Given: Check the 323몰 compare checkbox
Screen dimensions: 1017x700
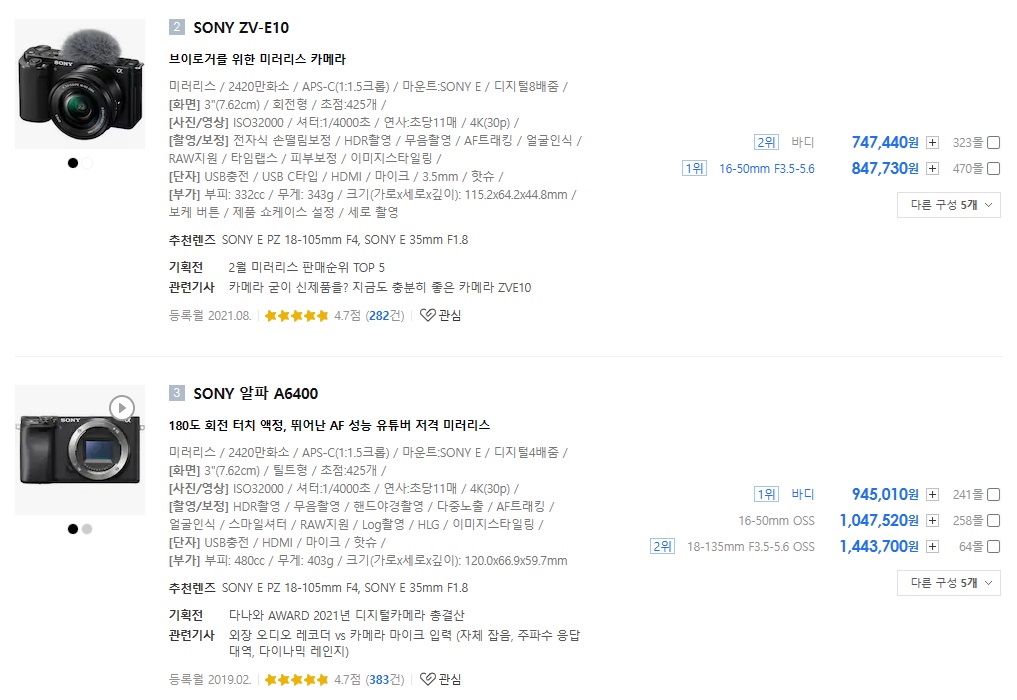Looking at the screenshot, I should [x=993, y=143].
